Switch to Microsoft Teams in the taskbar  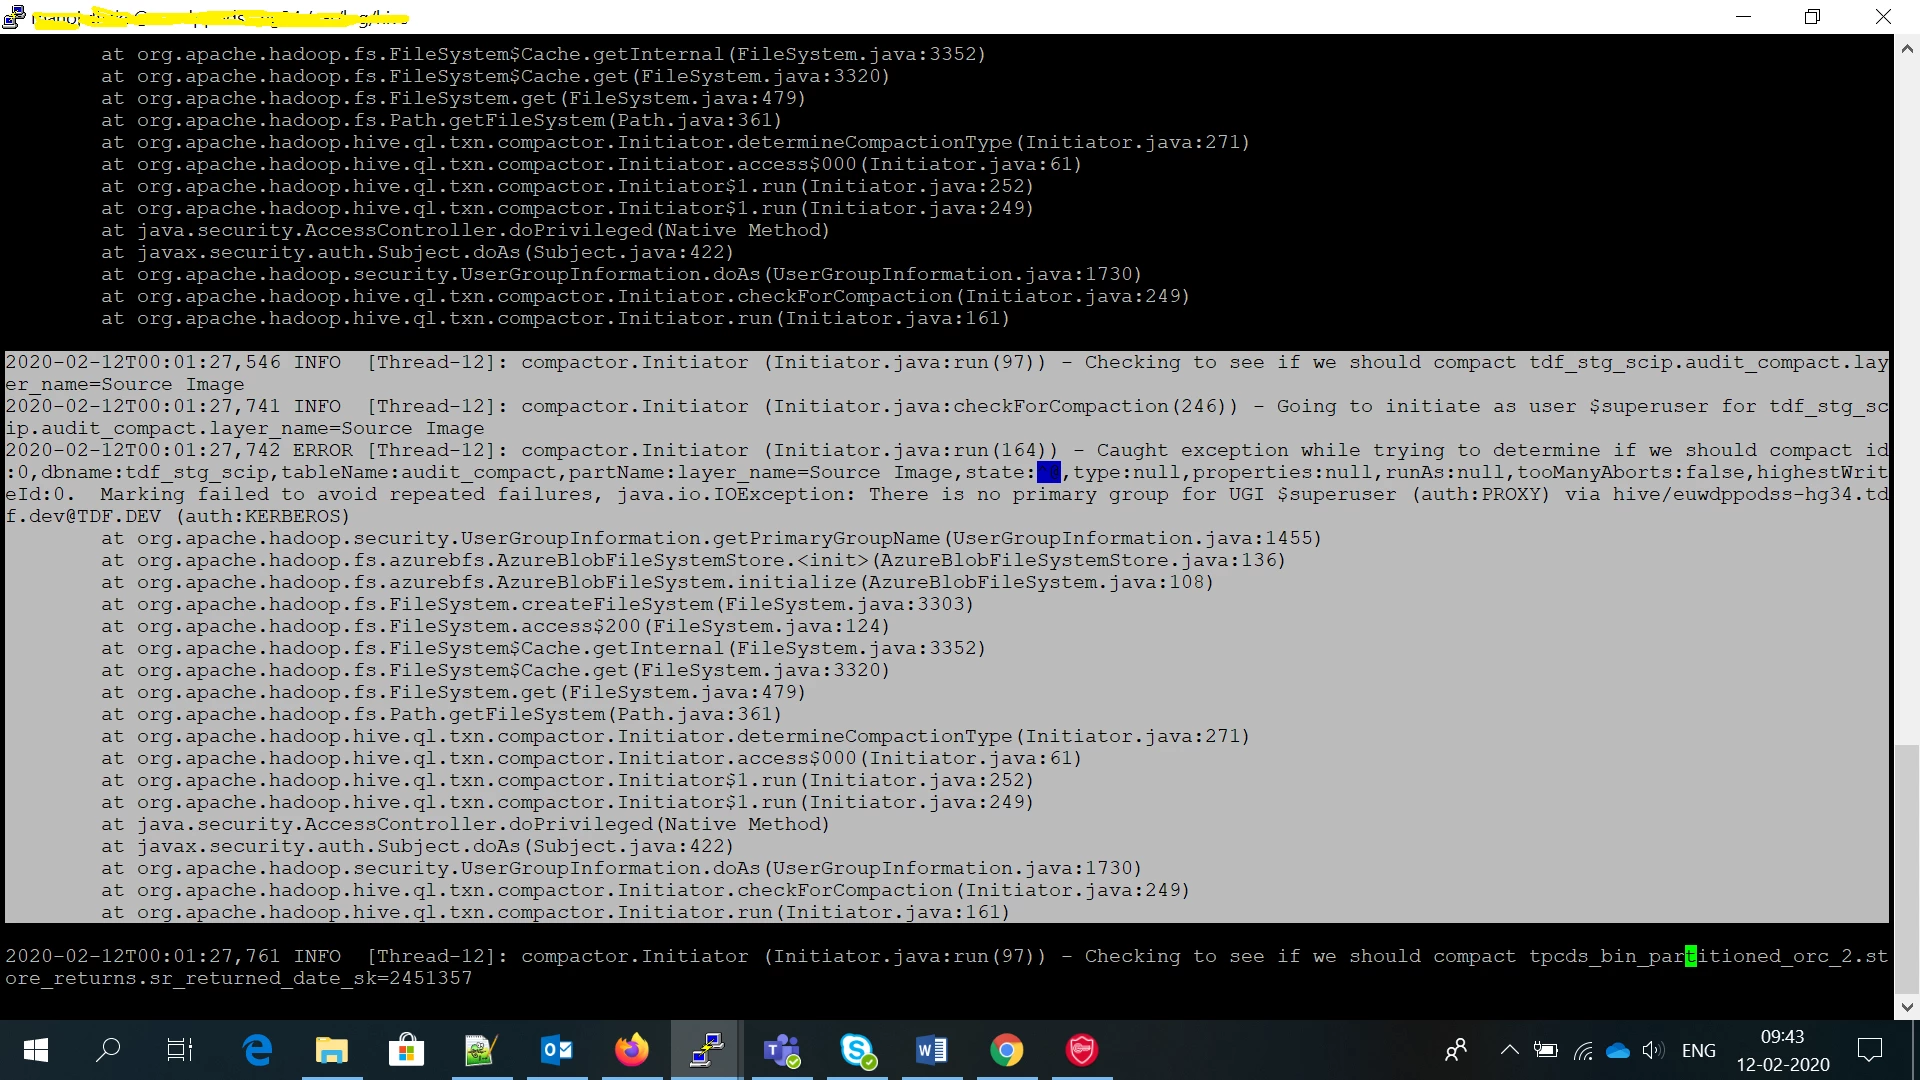pyautogui.click(x=782, y=1050)
